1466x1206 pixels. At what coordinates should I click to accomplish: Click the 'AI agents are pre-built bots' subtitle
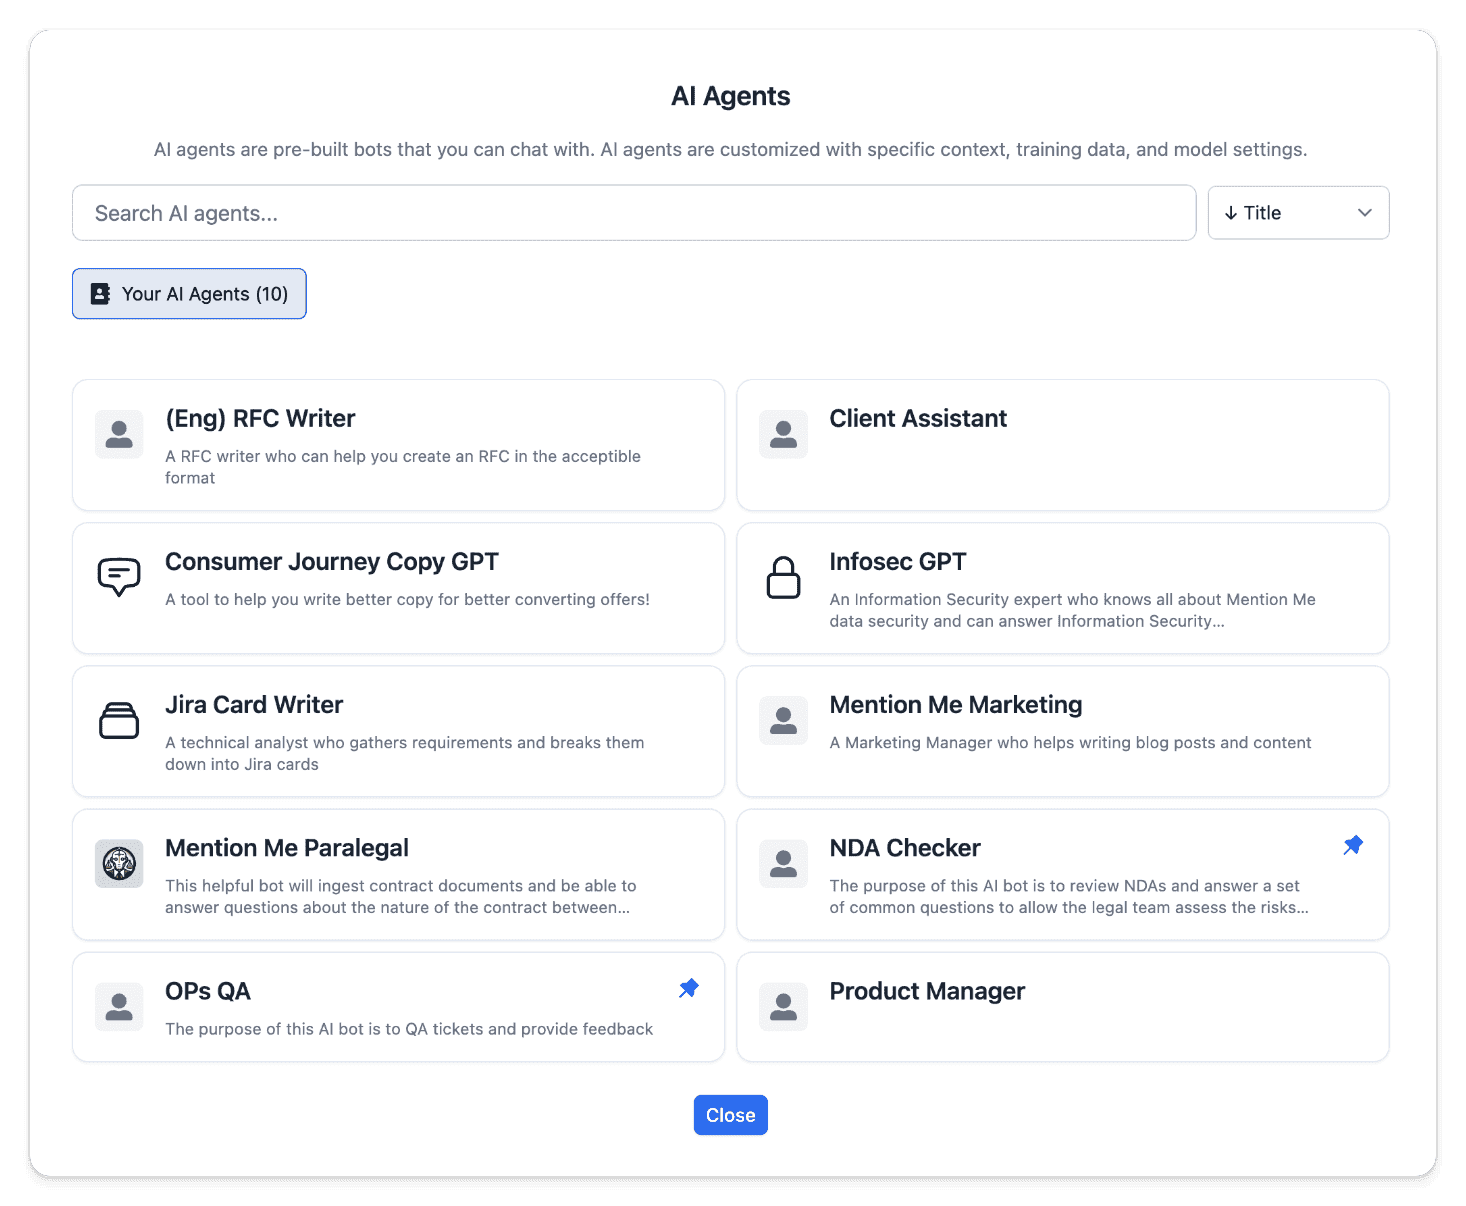(731, 149)
